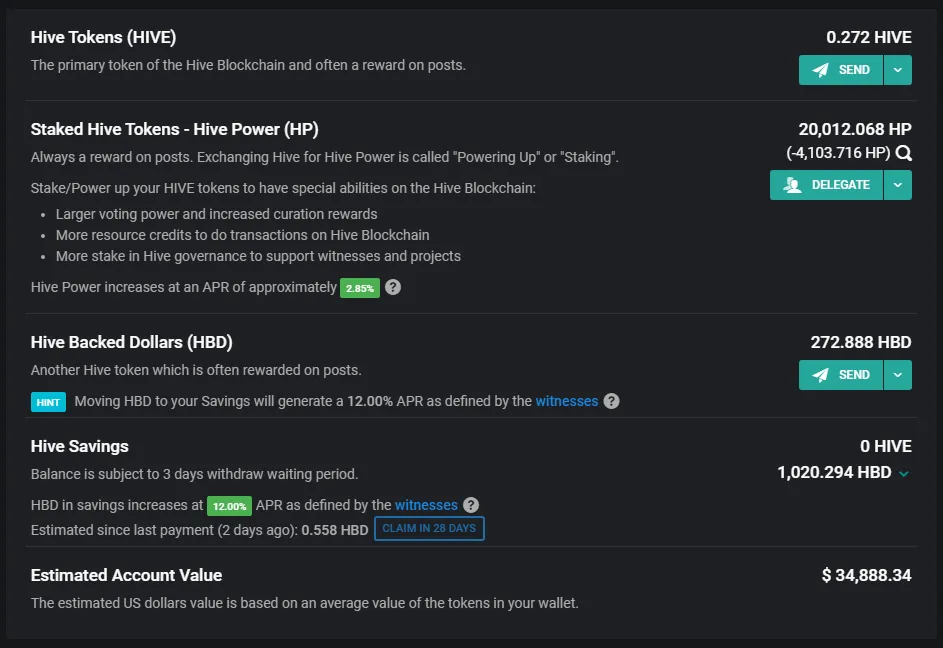
Task: Select the 20,012.068 HP balance
Action: pos(855,129)
